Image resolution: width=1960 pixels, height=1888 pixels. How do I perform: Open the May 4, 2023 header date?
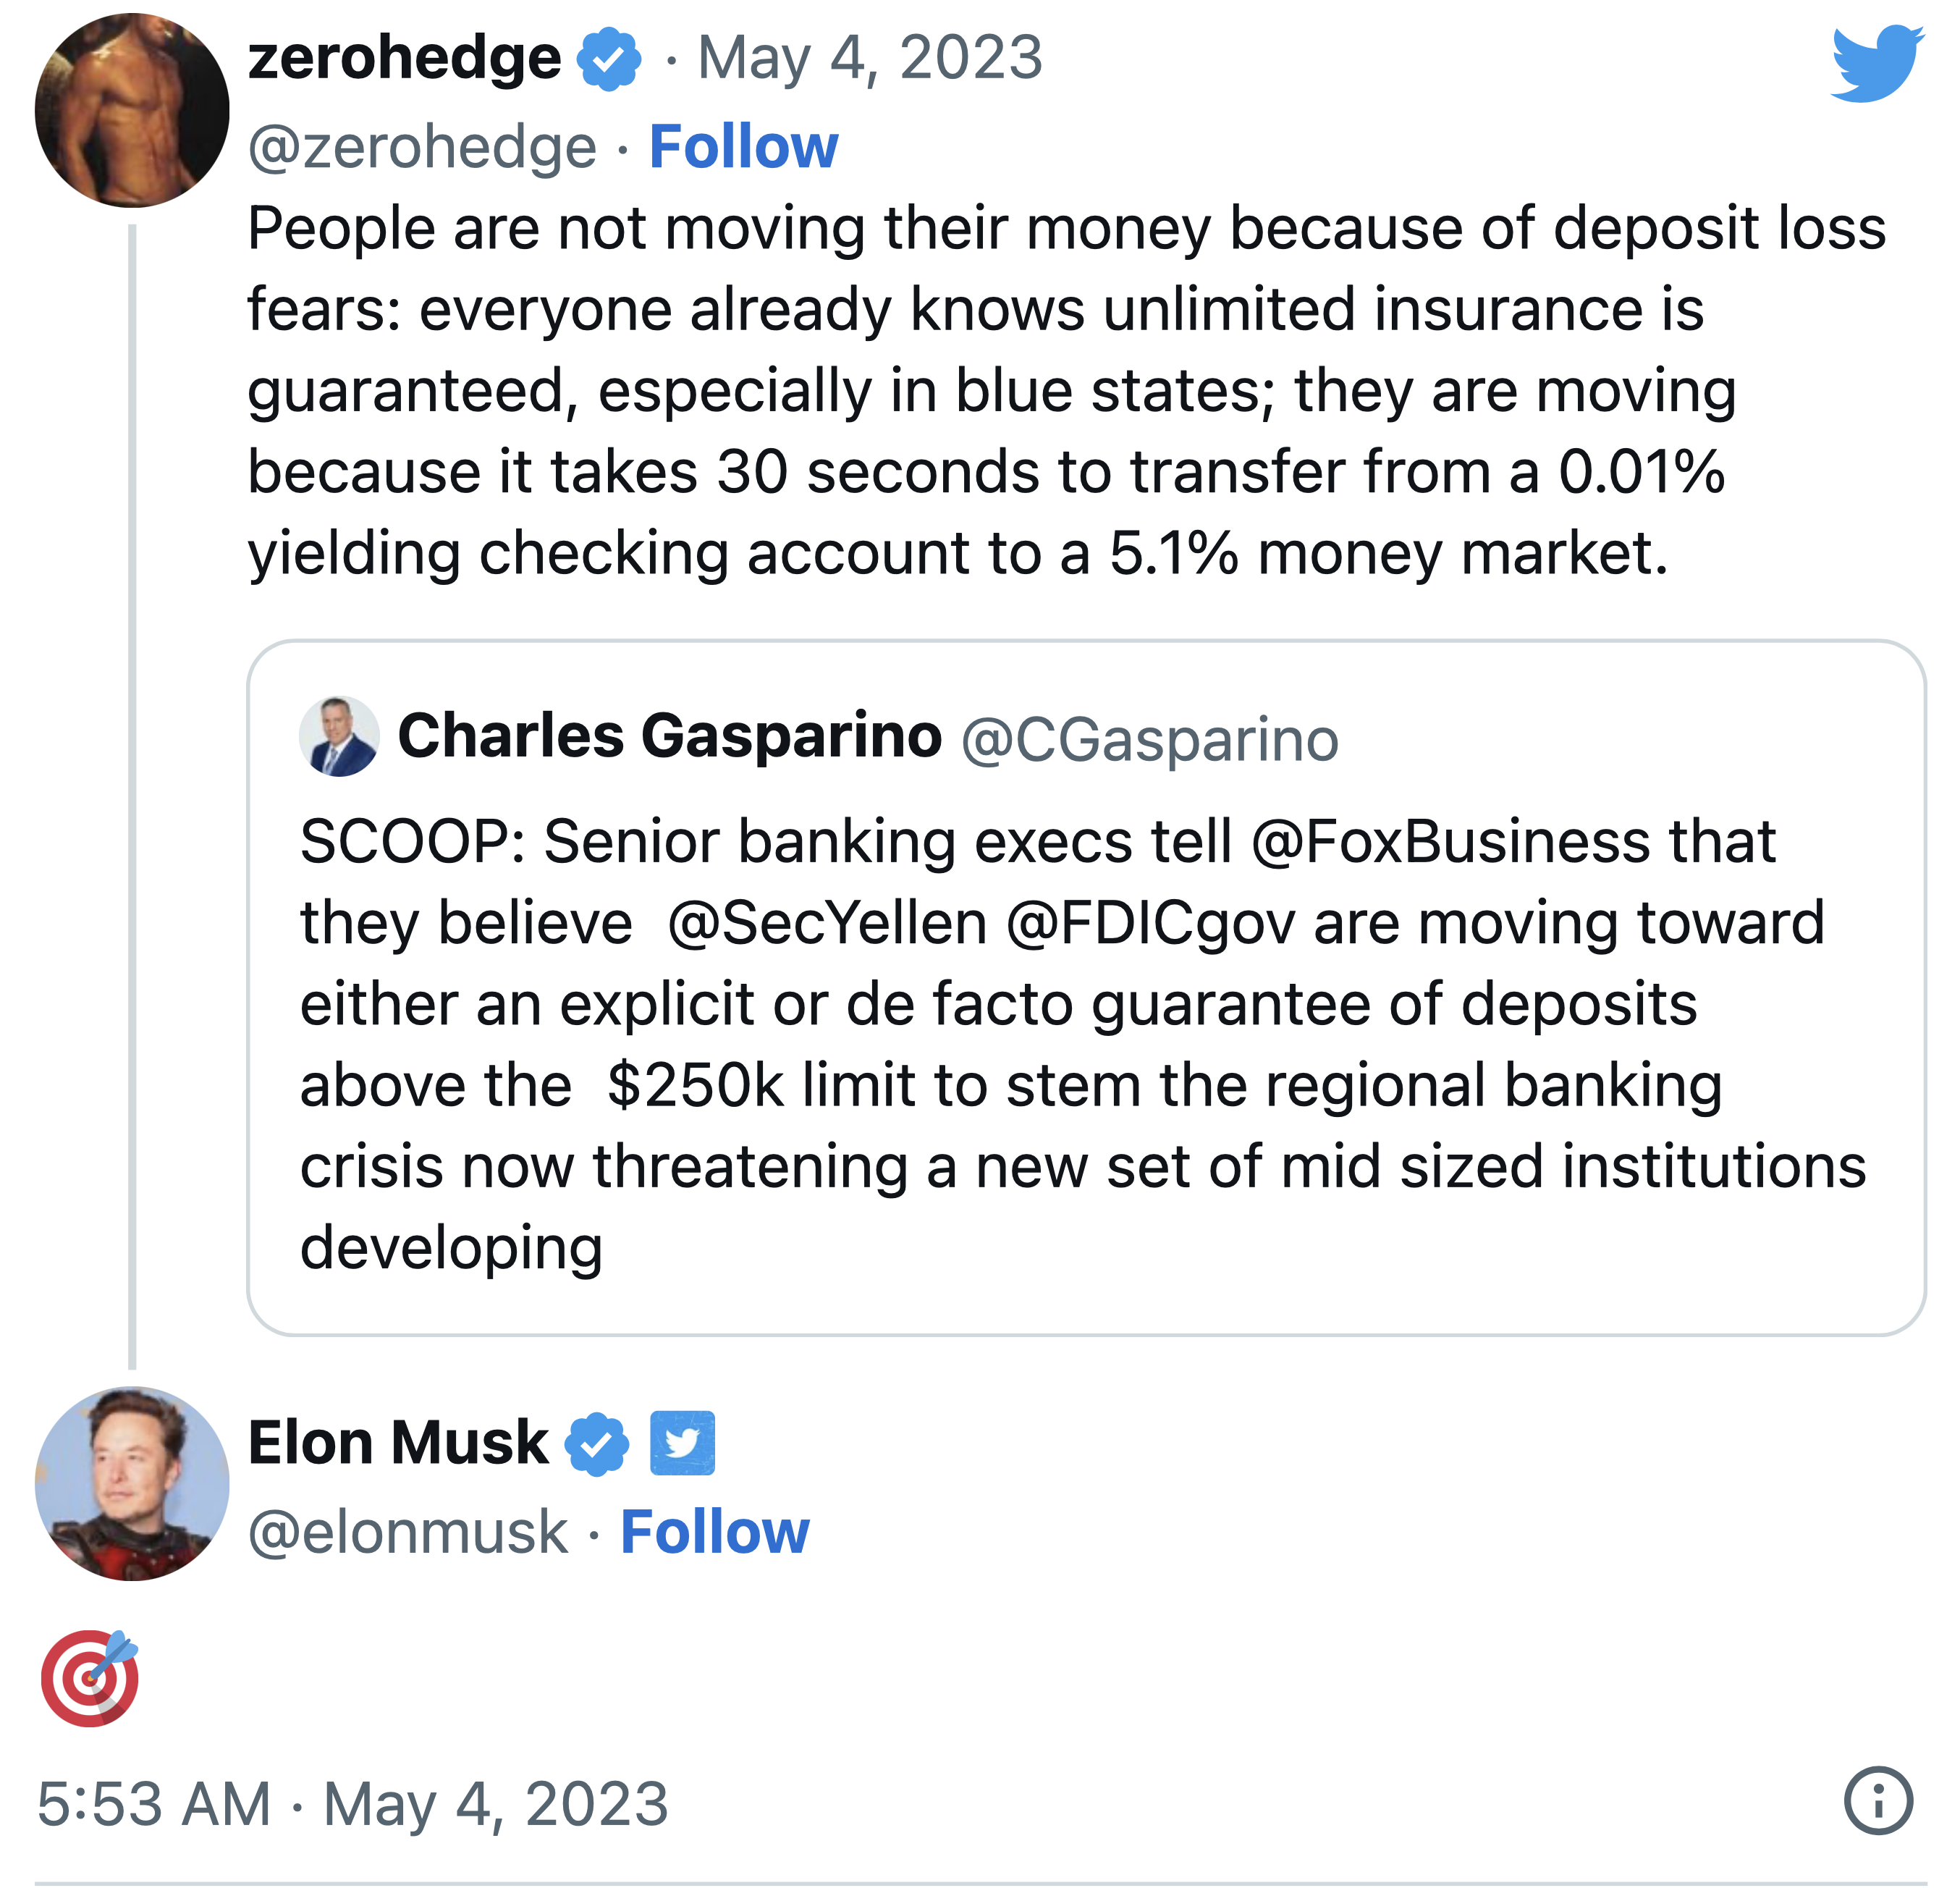click(x=870, y=58)
